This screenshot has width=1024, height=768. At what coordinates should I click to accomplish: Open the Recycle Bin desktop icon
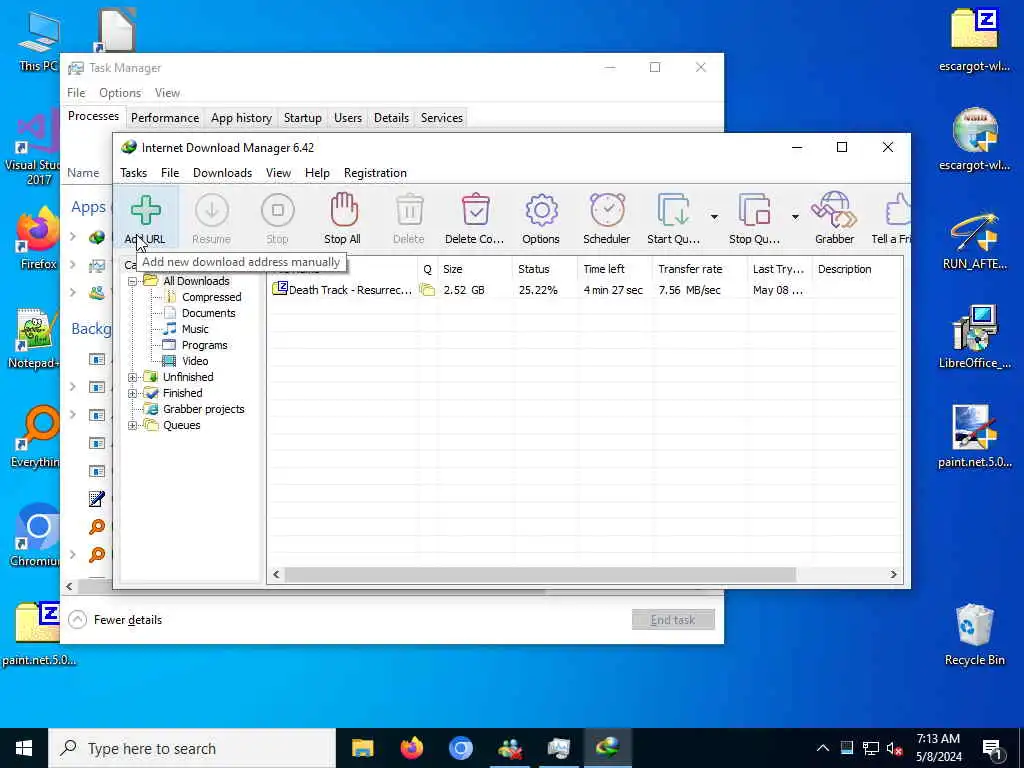pyautogui.click(x=974, y=633)
